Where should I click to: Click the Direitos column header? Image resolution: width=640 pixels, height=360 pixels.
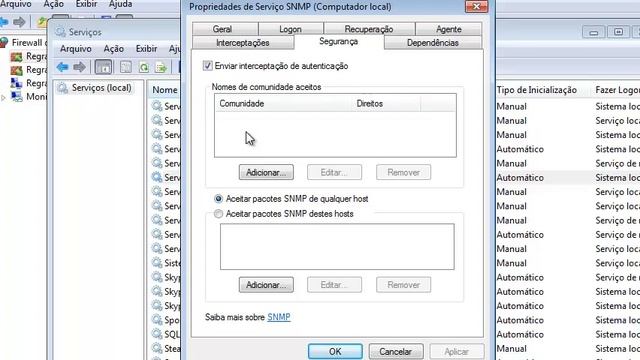coord(387,103)
